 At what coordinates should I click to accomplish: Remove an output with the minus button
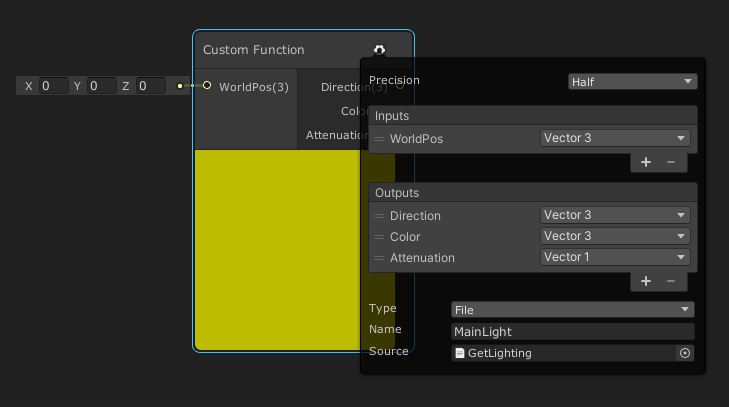coord(670,281)
